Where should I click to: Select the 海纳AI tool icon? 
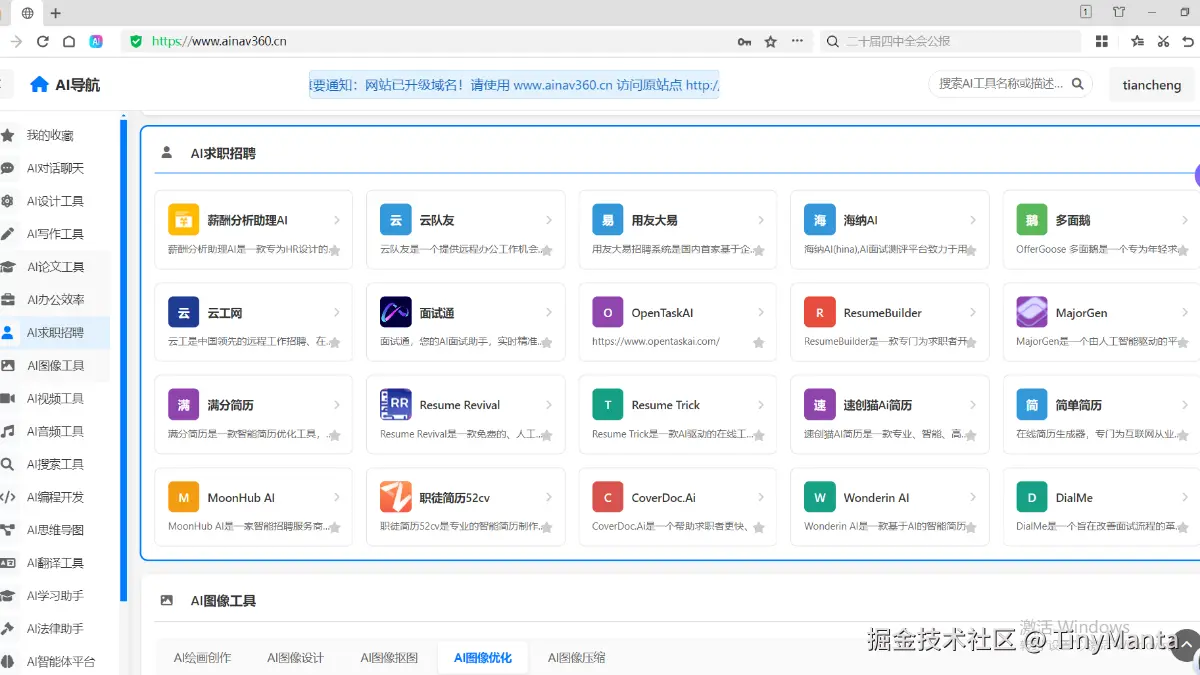(x=819, y=219)
